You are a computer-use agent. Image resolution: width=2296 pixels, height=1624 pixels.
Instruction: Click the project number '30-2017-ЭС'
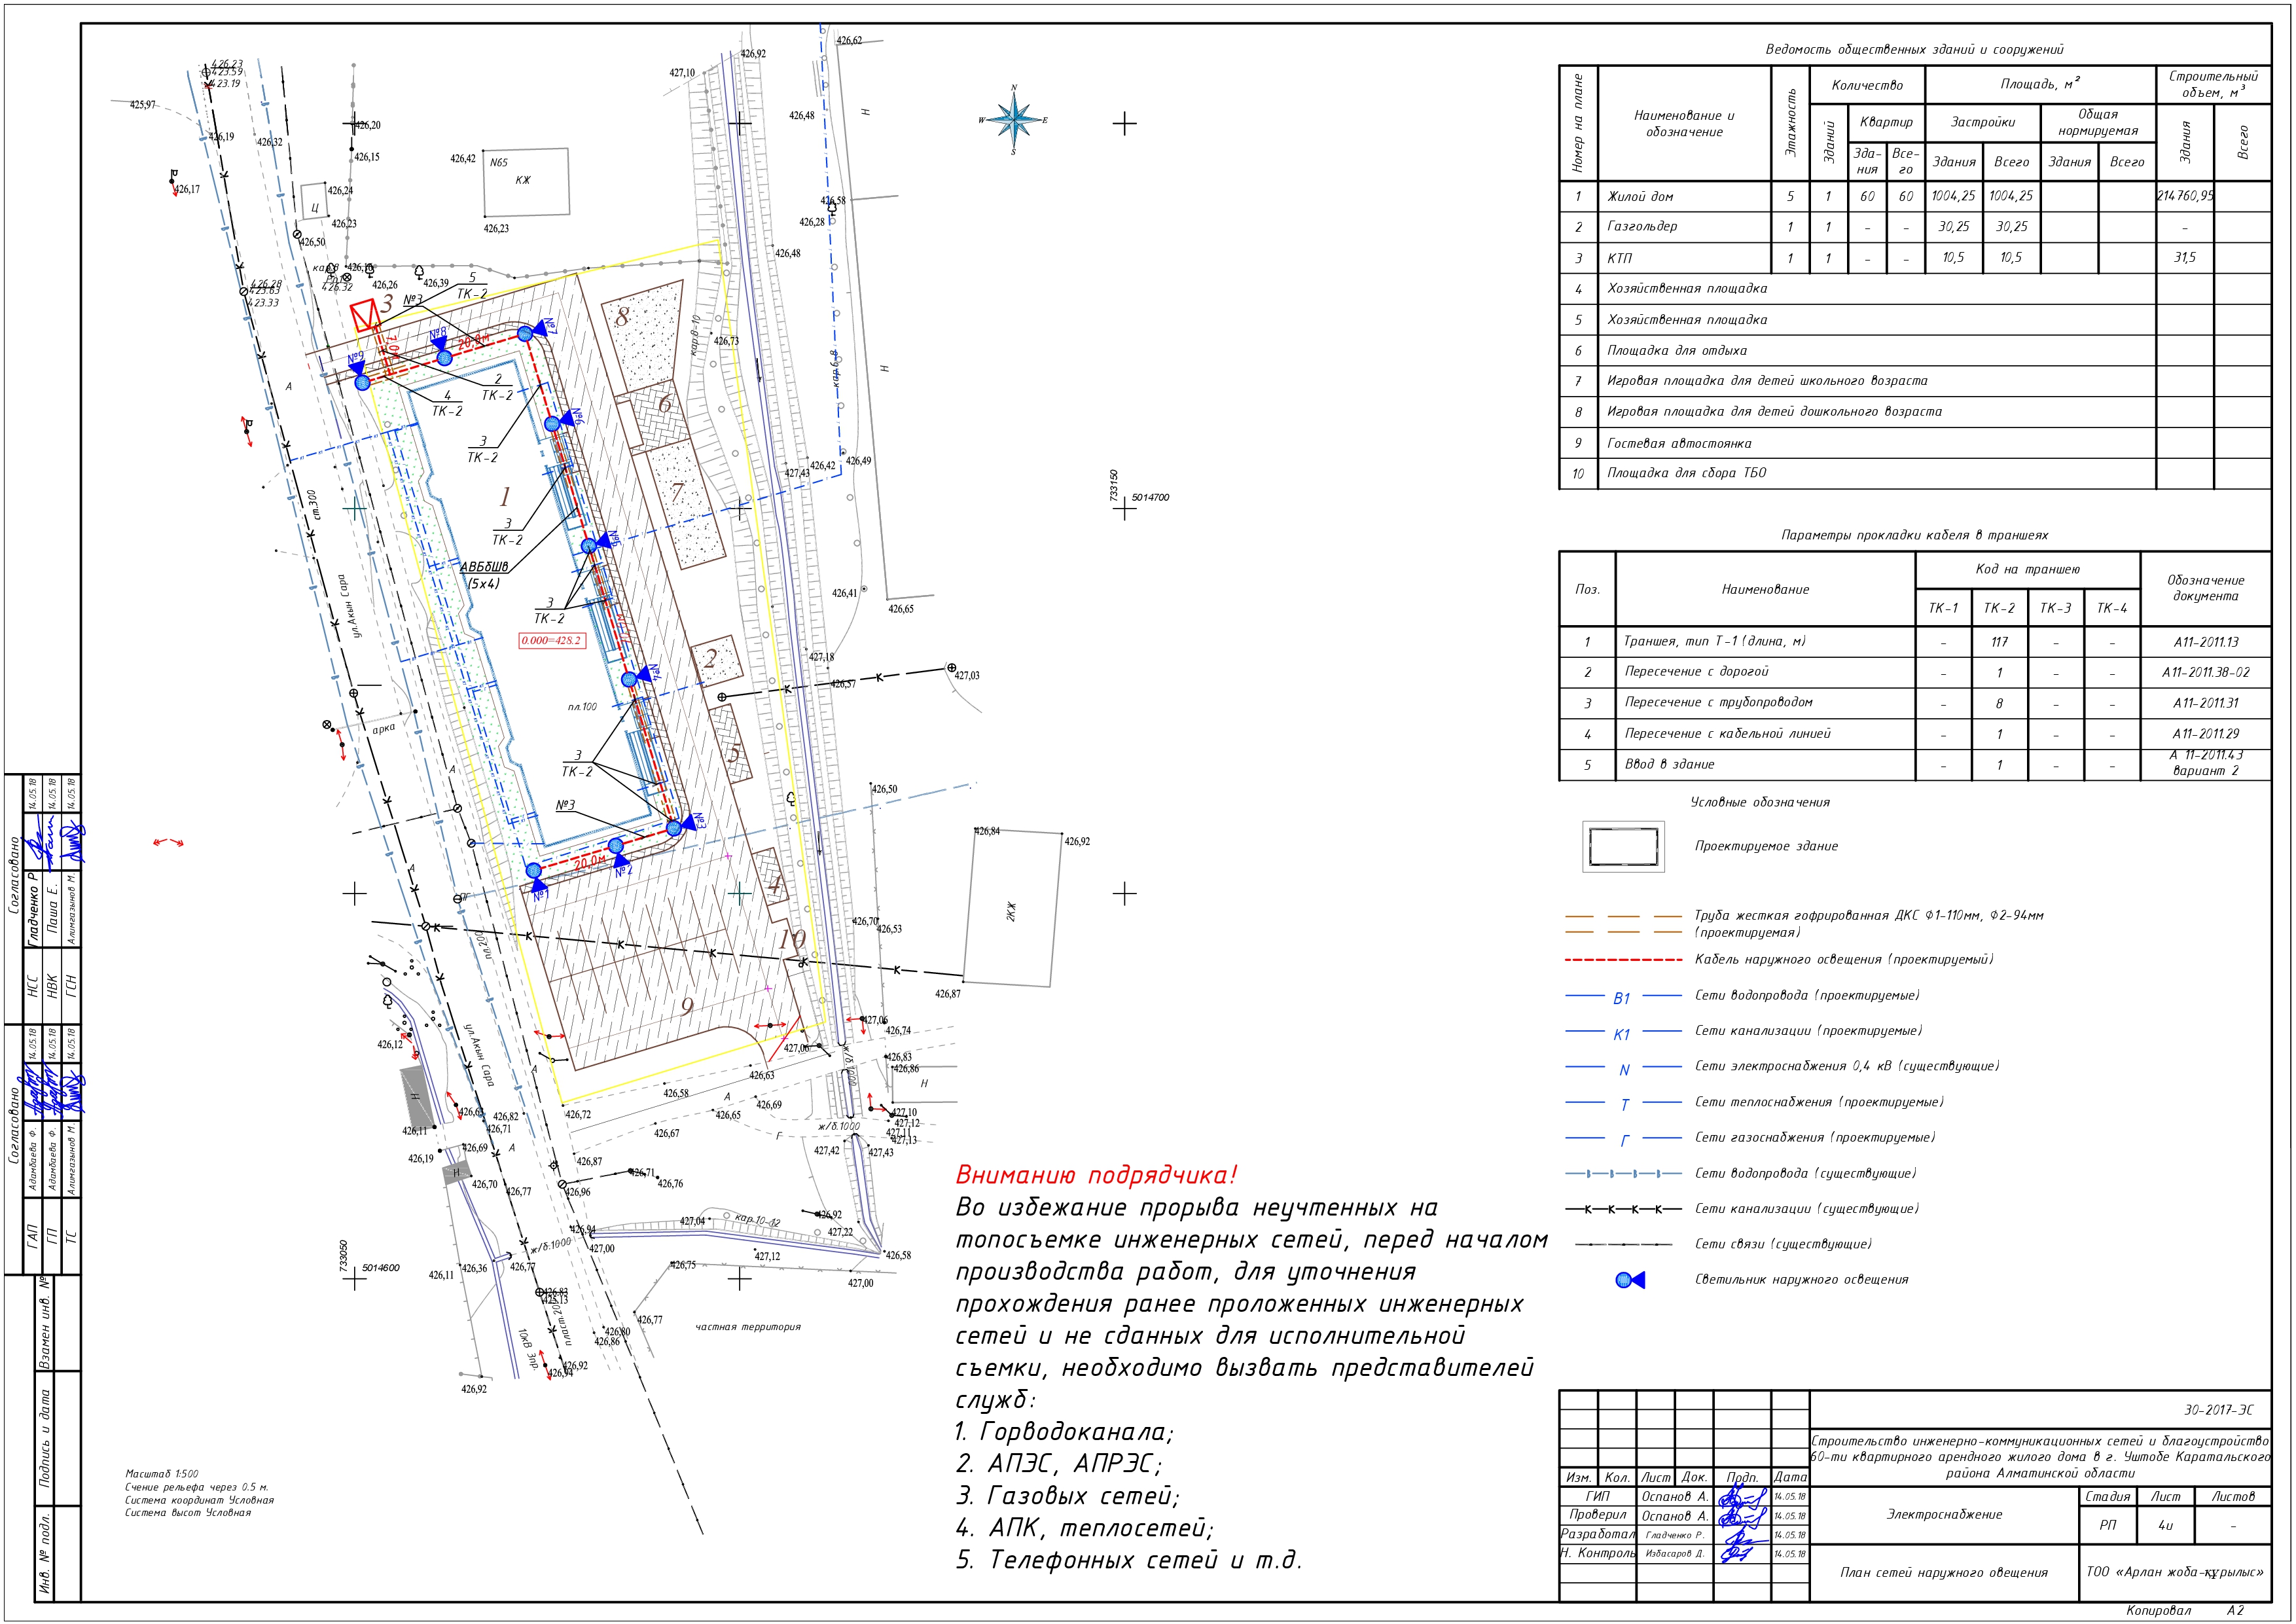coord(2219,1410)
